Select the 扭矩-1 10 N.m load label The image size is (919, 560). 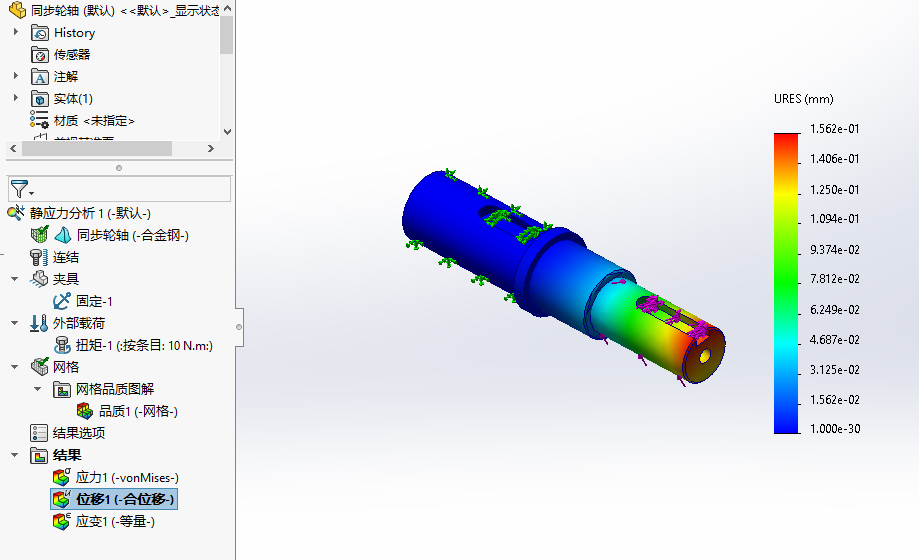144,345
